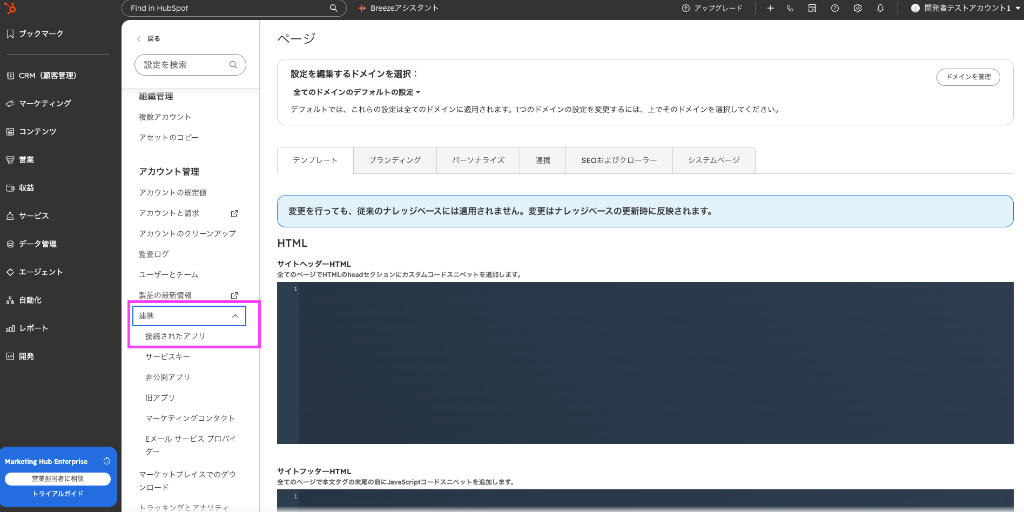This screenshot has height=512, width=1024.
Task: Switch to the SEOおよびクローラー tab
Action: coord(618,160)
